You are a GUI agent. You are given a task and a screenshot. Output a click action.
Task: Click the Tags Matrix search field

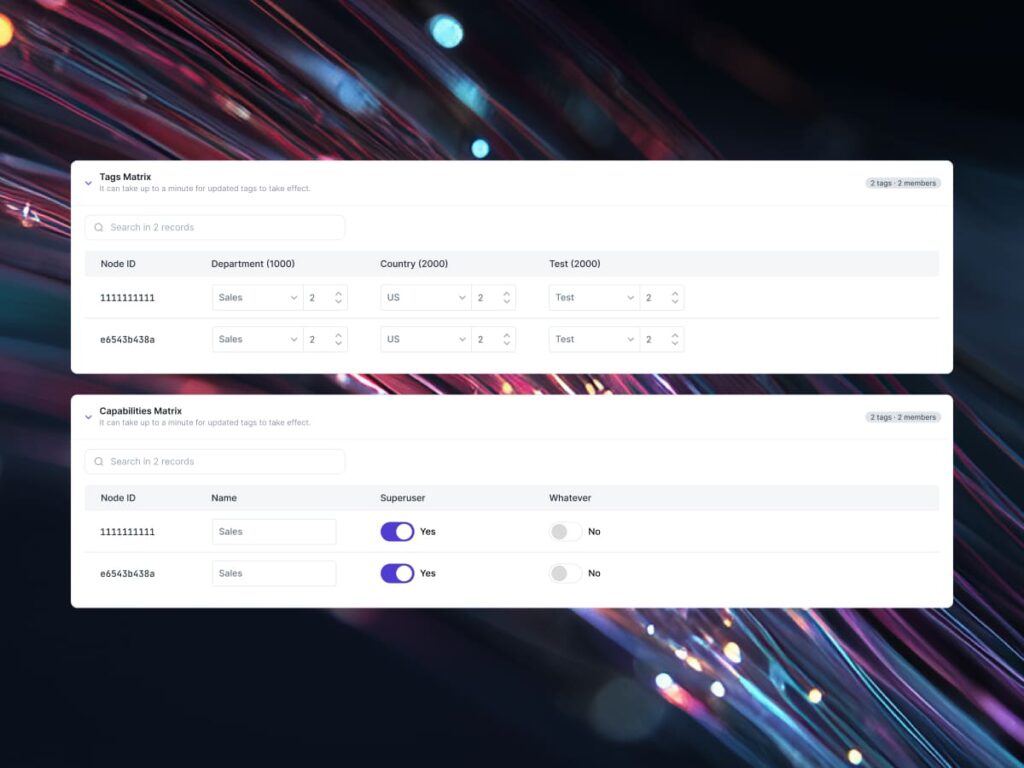pos(215,227)
